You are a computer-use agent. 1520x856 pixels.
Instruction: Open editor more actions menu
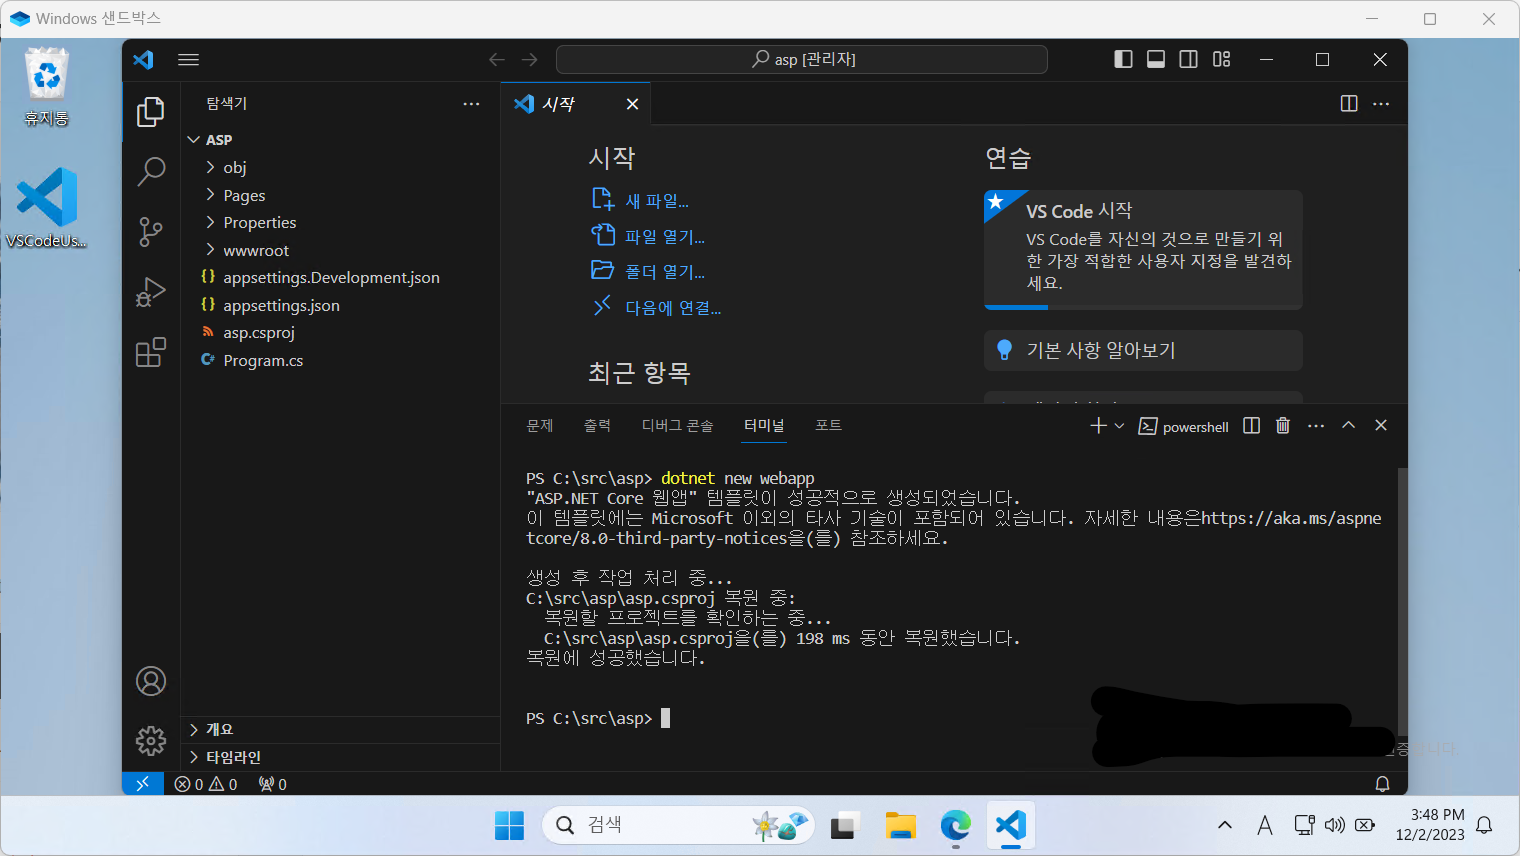pyautogui.click(x=1381, y=103)
